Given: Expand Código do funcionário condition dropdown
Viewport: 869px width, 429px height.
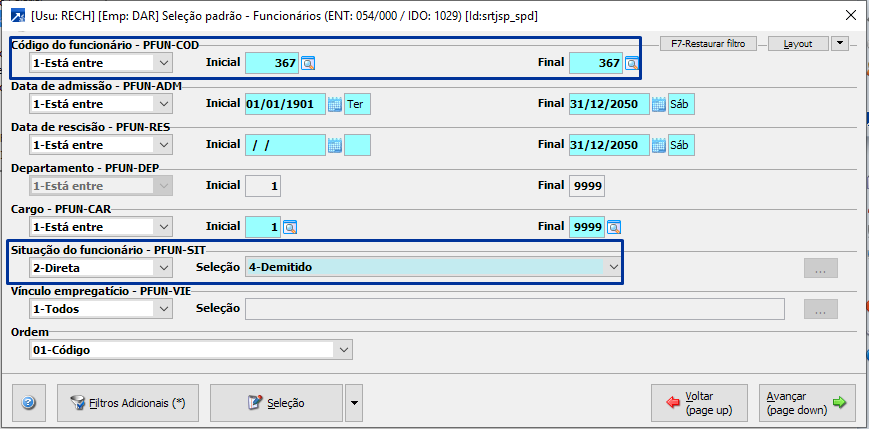Looking at the screenshot, I should 163,63.
